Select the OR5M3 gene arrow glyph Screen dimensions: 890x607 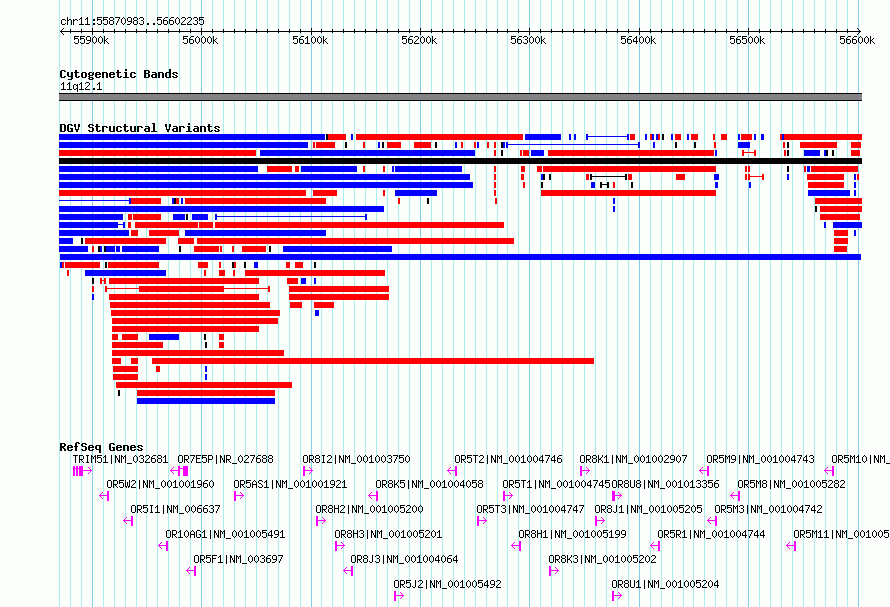click(x=712, y=521)
